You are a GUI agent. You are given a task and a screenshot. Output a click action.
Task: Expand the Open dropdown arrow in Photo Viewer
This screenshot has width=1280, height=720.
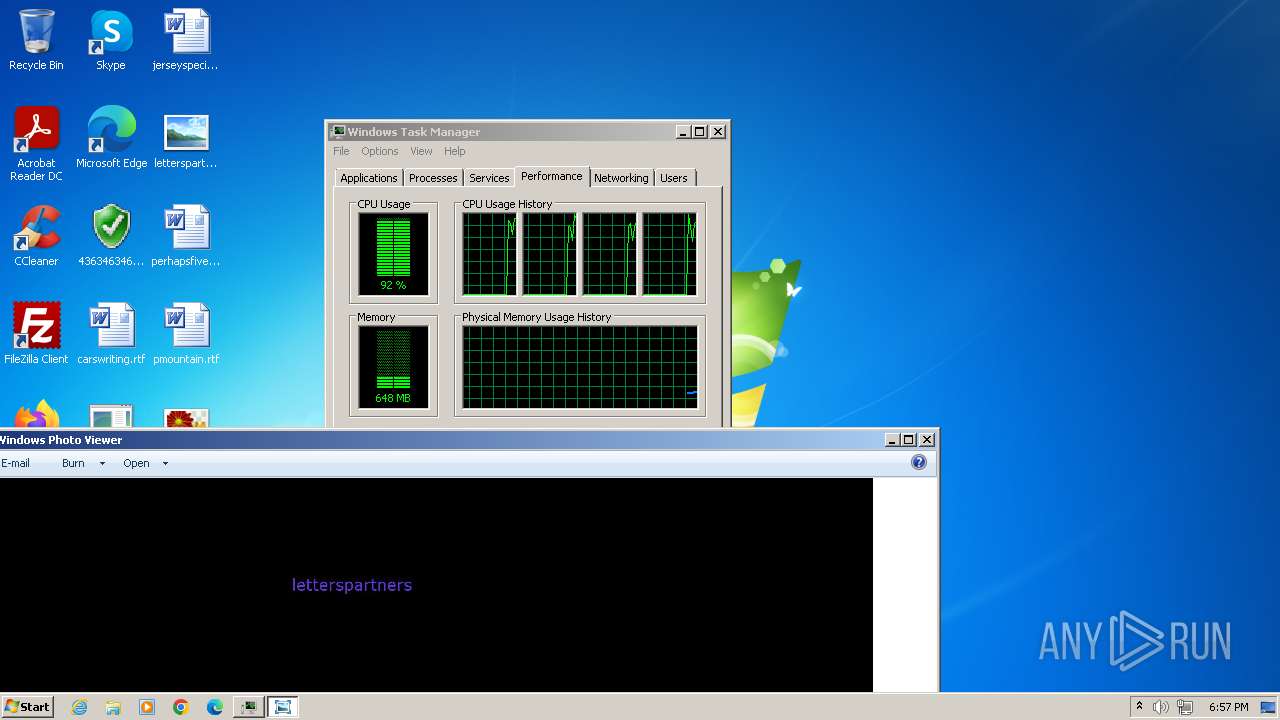coord(165,463)
